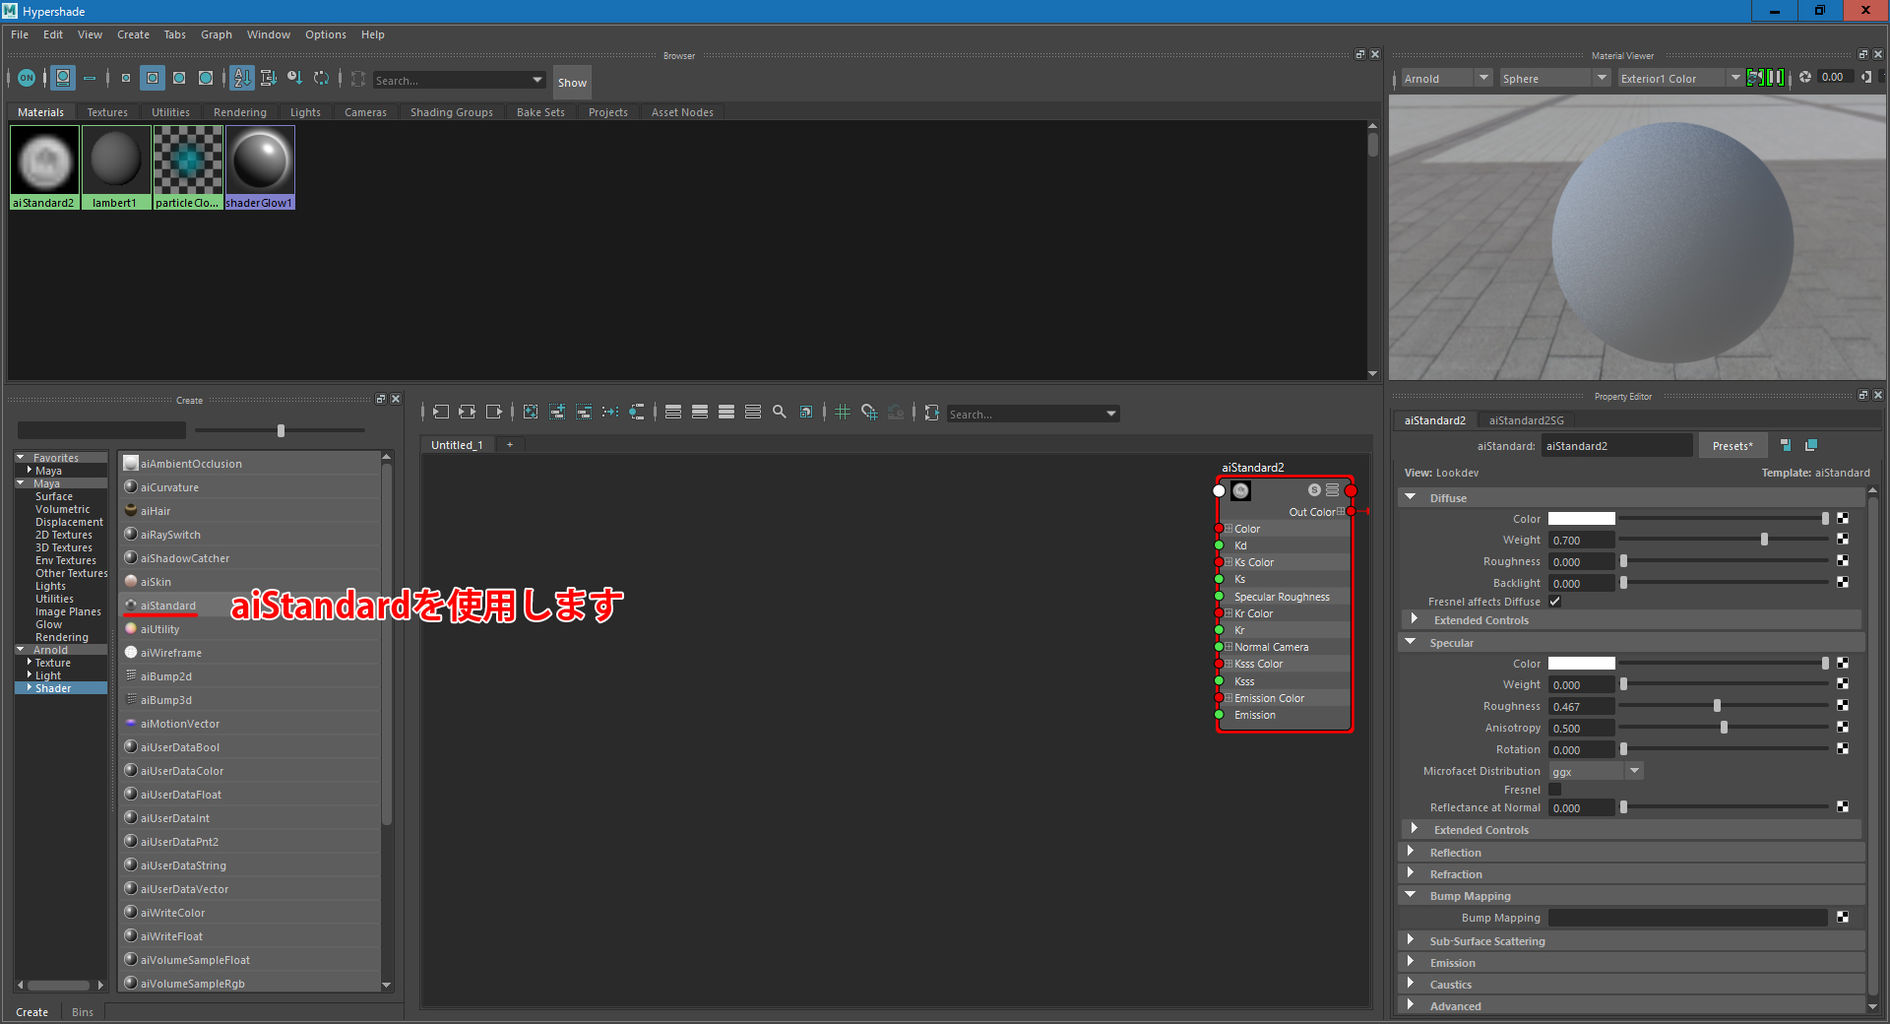Click the Diffuse Color white swatch
This screenshot has width=1890, height=1024.
1581,518
